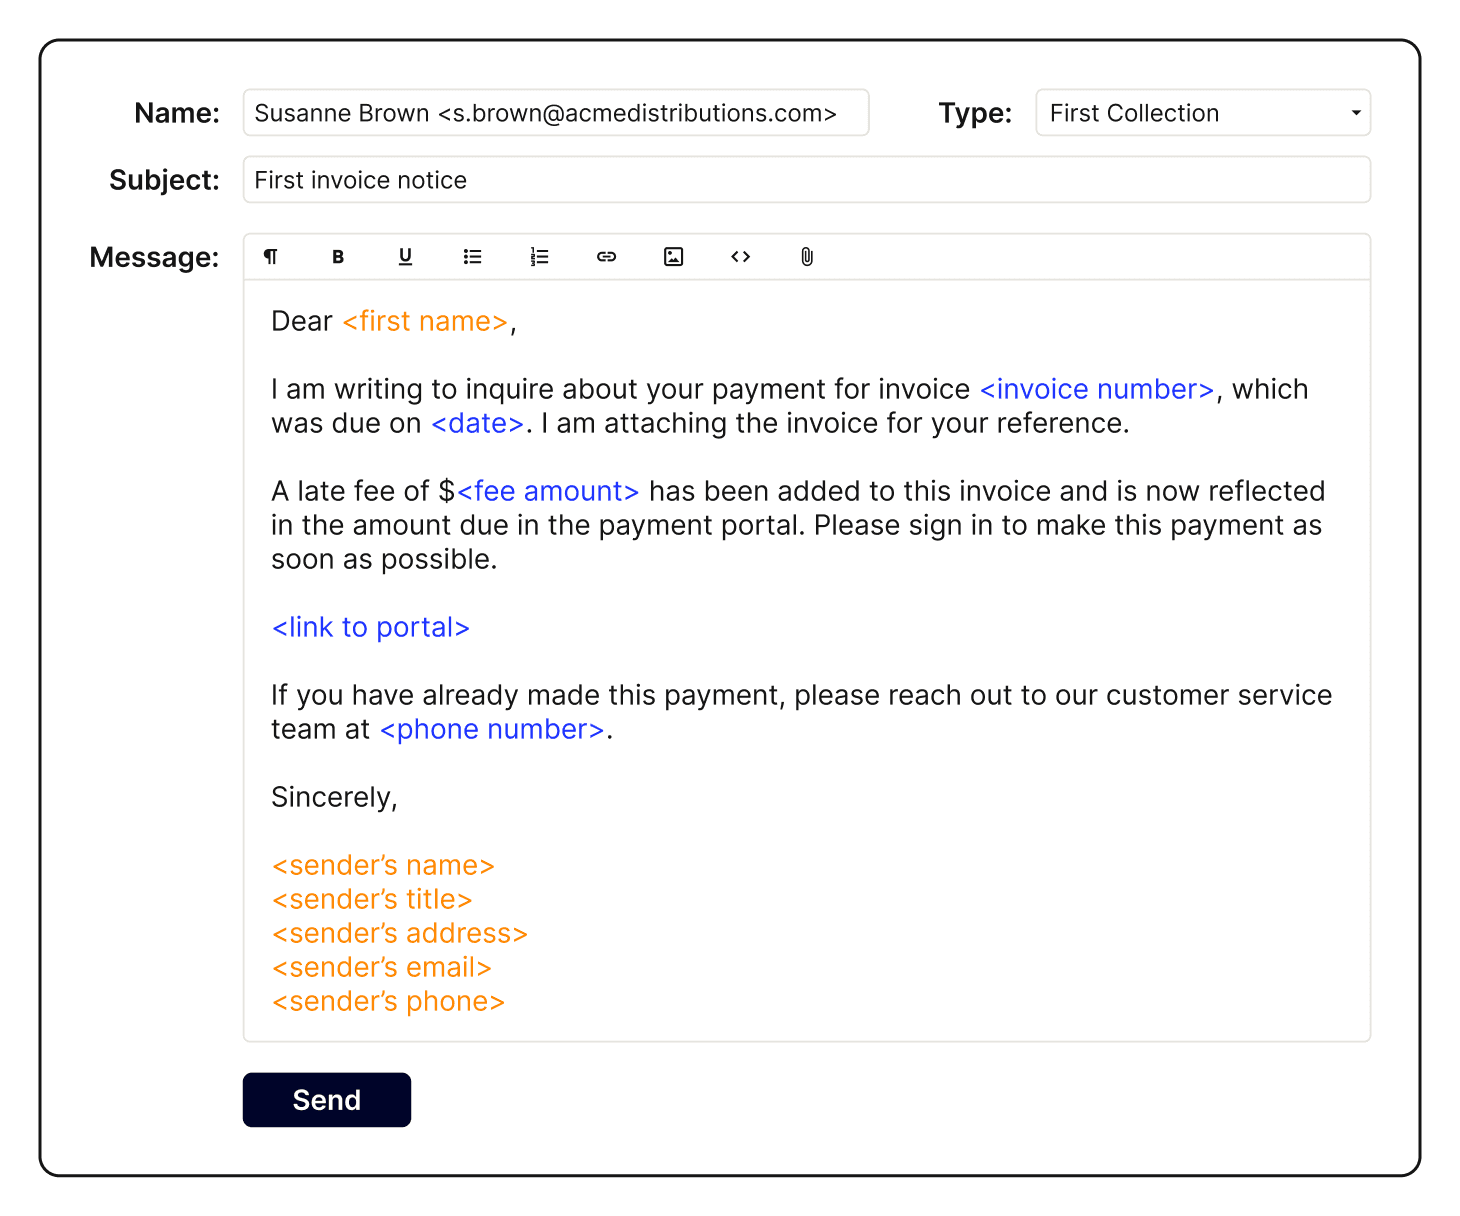The image size is (1460, 1216).
Task: Click the Type dropdown arrow
Action: click(x=1355, y=113)
